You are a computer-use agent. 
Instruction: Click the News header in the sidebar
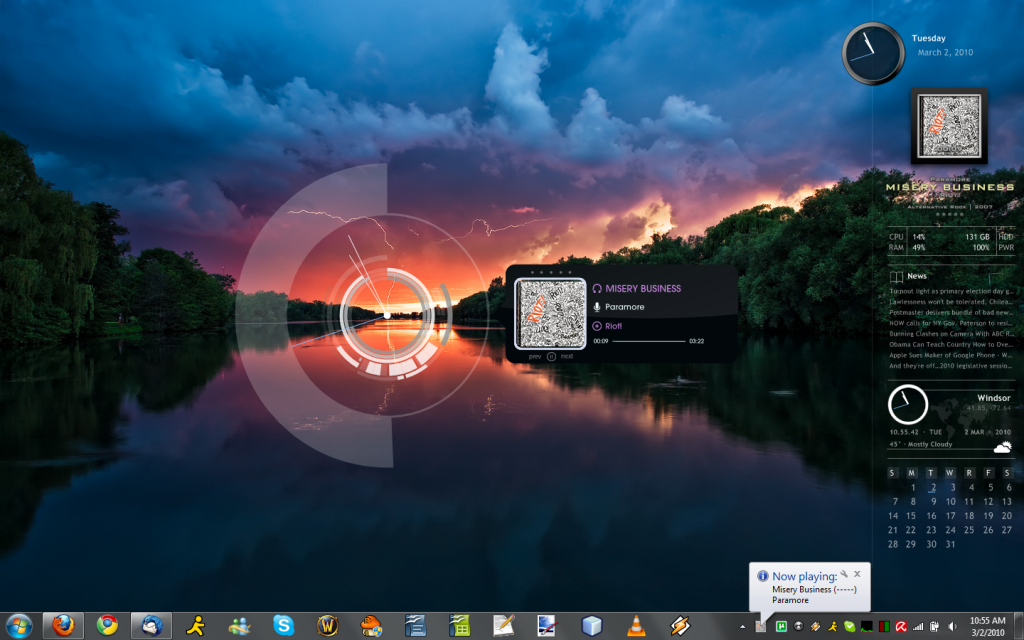tap(916, 276)
